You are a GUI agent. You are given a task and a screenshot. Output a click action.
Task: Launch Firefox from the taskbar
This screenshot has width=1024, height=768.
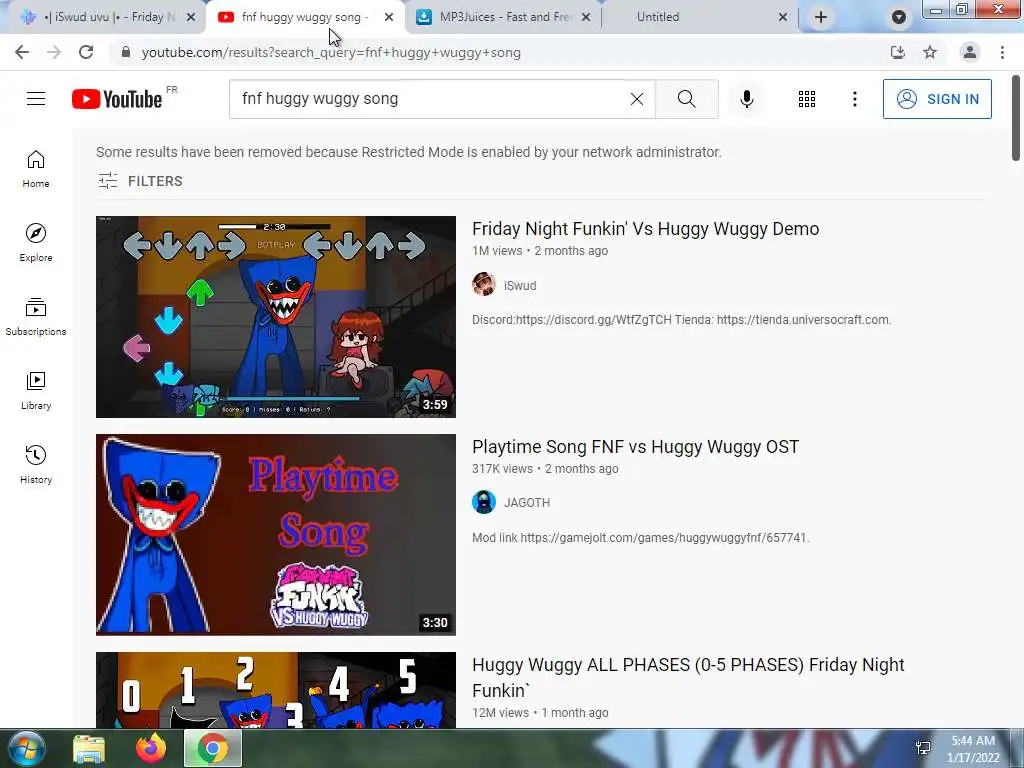(x=151, y=748)
